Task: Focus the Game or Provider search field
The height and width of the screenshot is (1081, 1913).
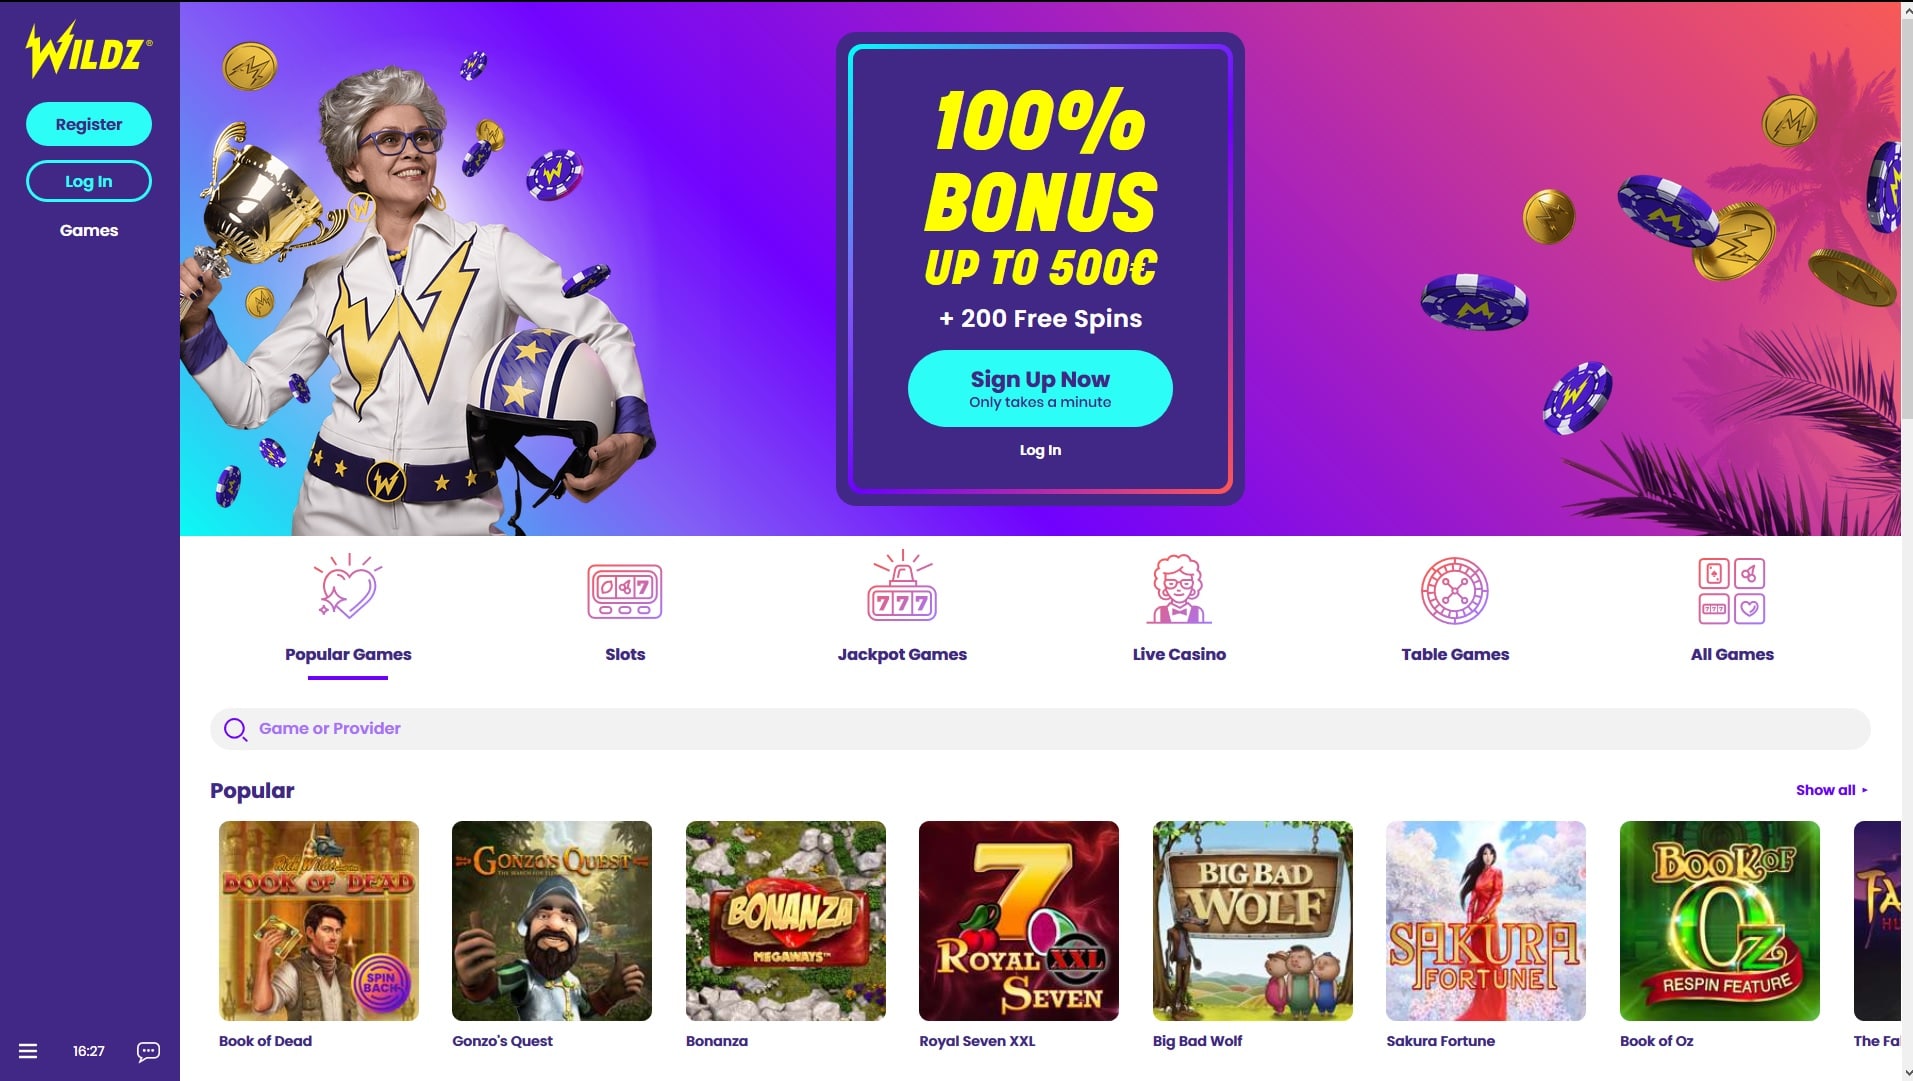Action: [x=1040, y=729]
